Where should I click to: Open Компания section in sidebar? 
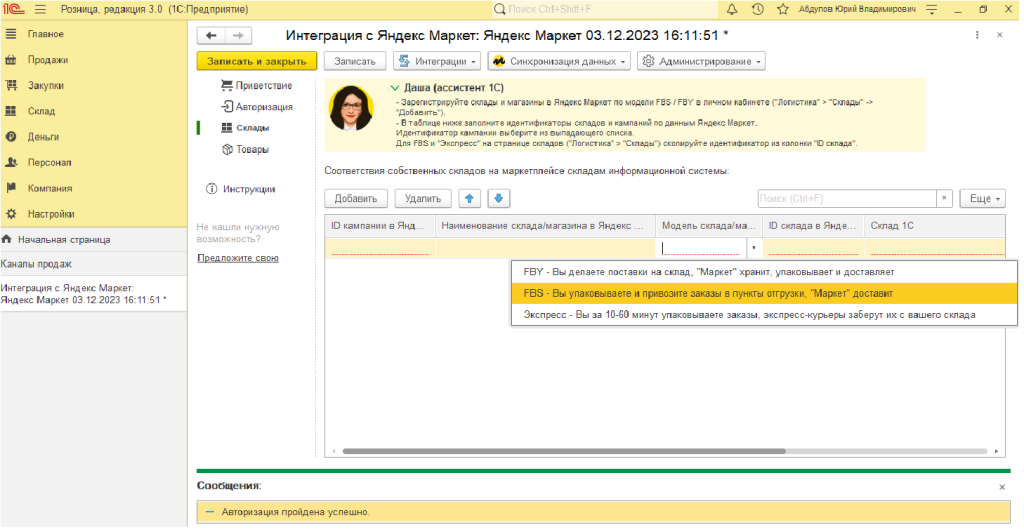coord(50,188)
